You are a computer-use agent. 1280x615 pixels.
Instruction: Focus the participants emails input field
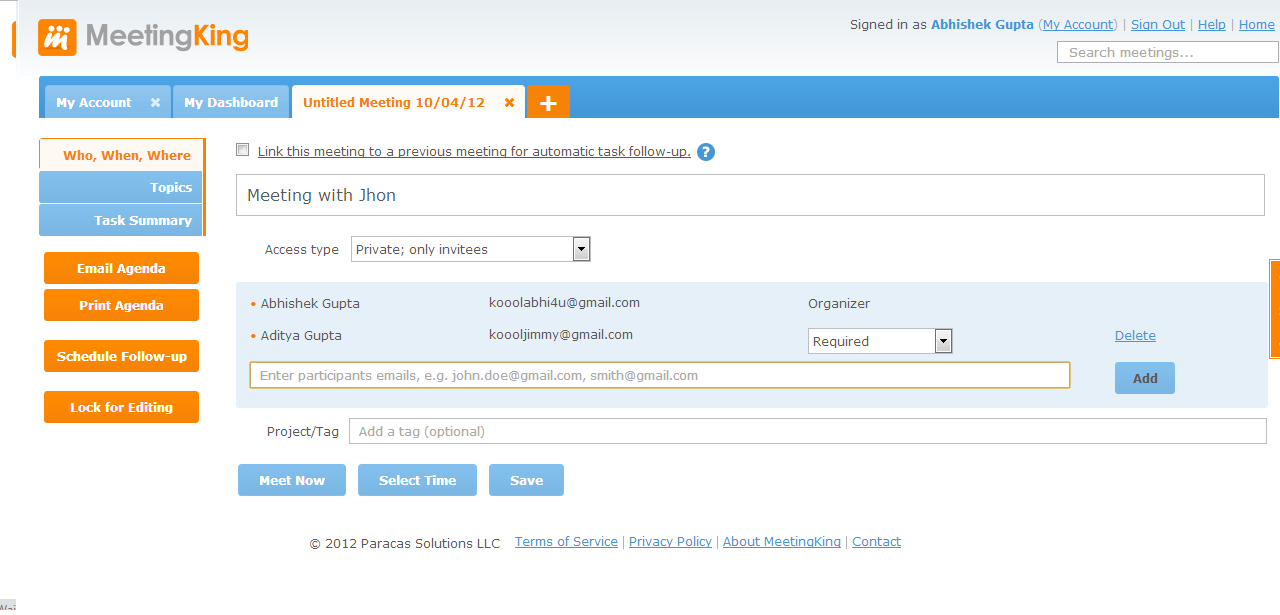click(x=659, y=375)
